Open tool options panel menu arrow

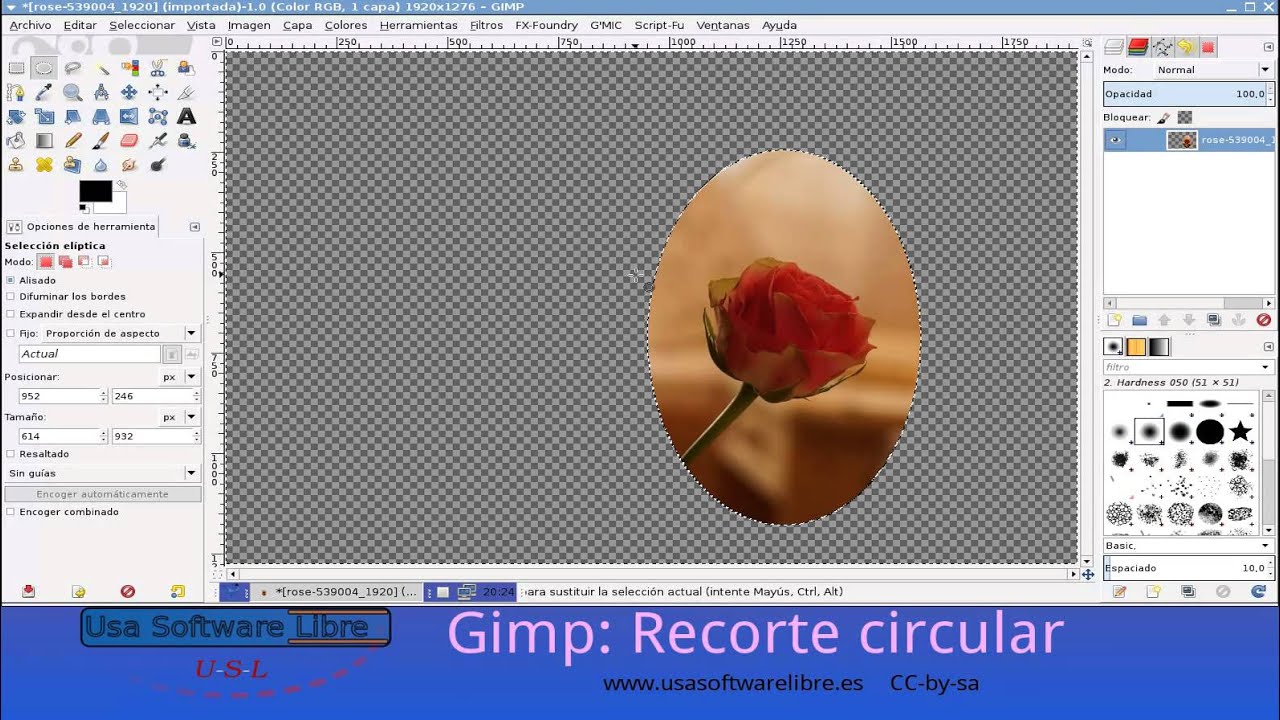click(x=195, y=227)
